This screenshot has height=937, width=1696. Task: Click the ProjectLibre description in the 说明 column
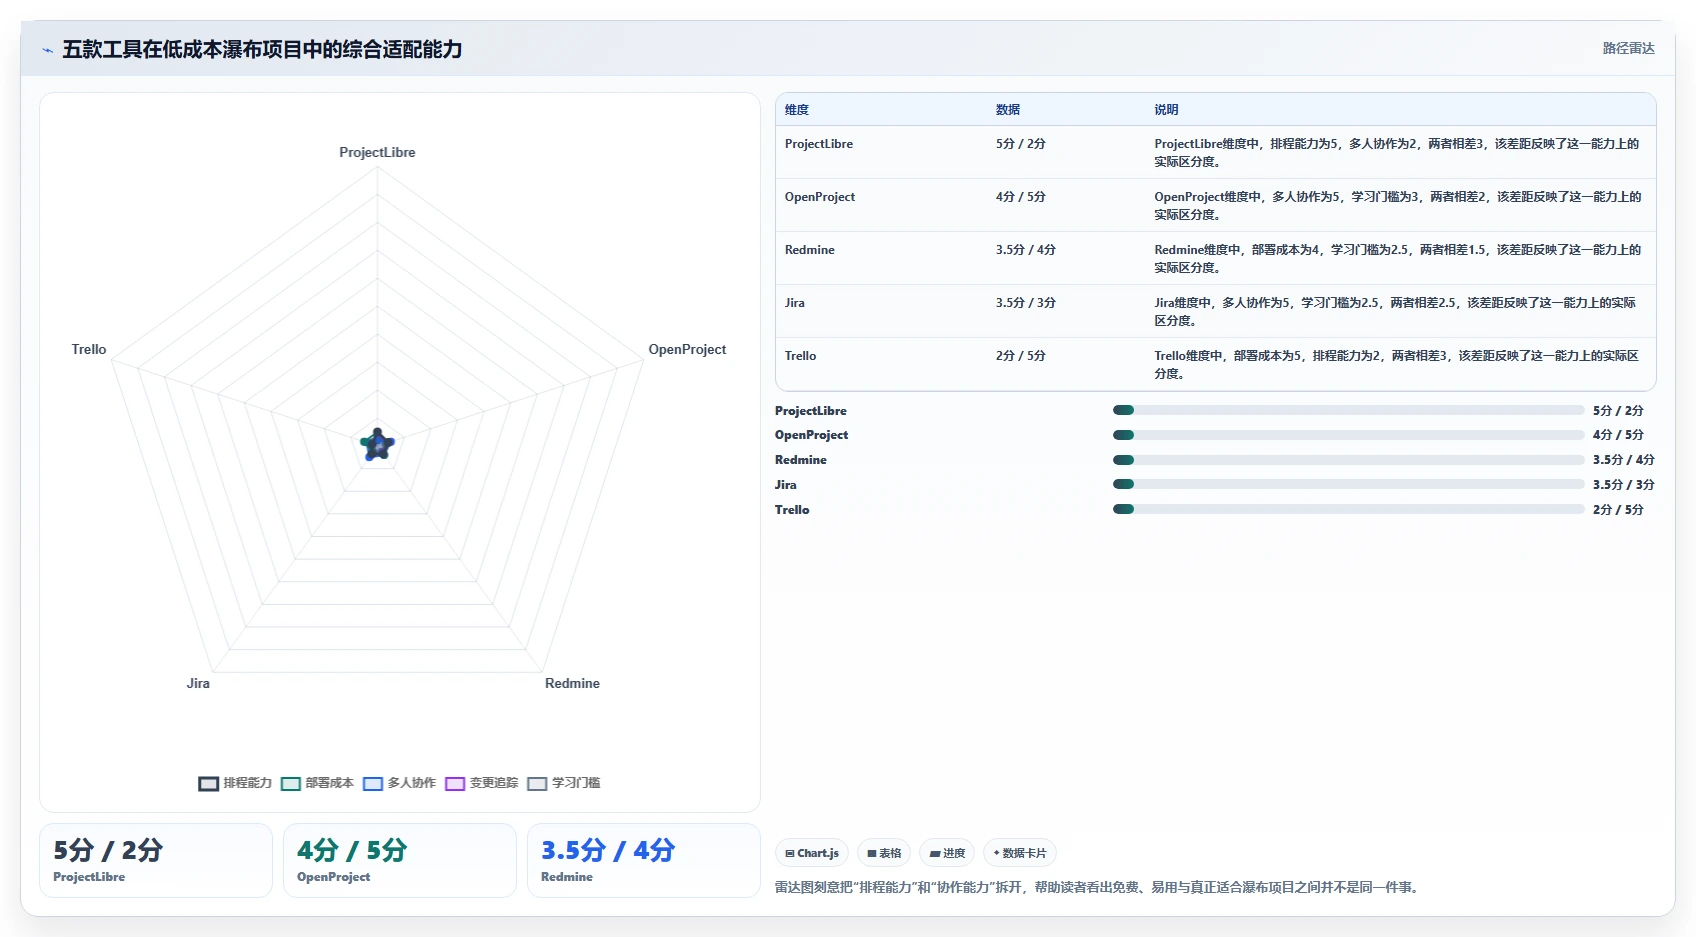[x=1397, y=153]
